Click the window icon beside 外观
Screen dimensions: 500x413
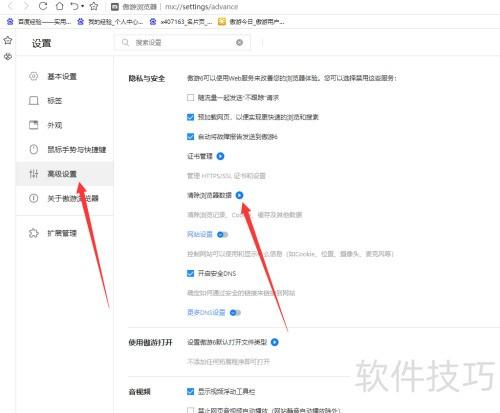point(34,125)
